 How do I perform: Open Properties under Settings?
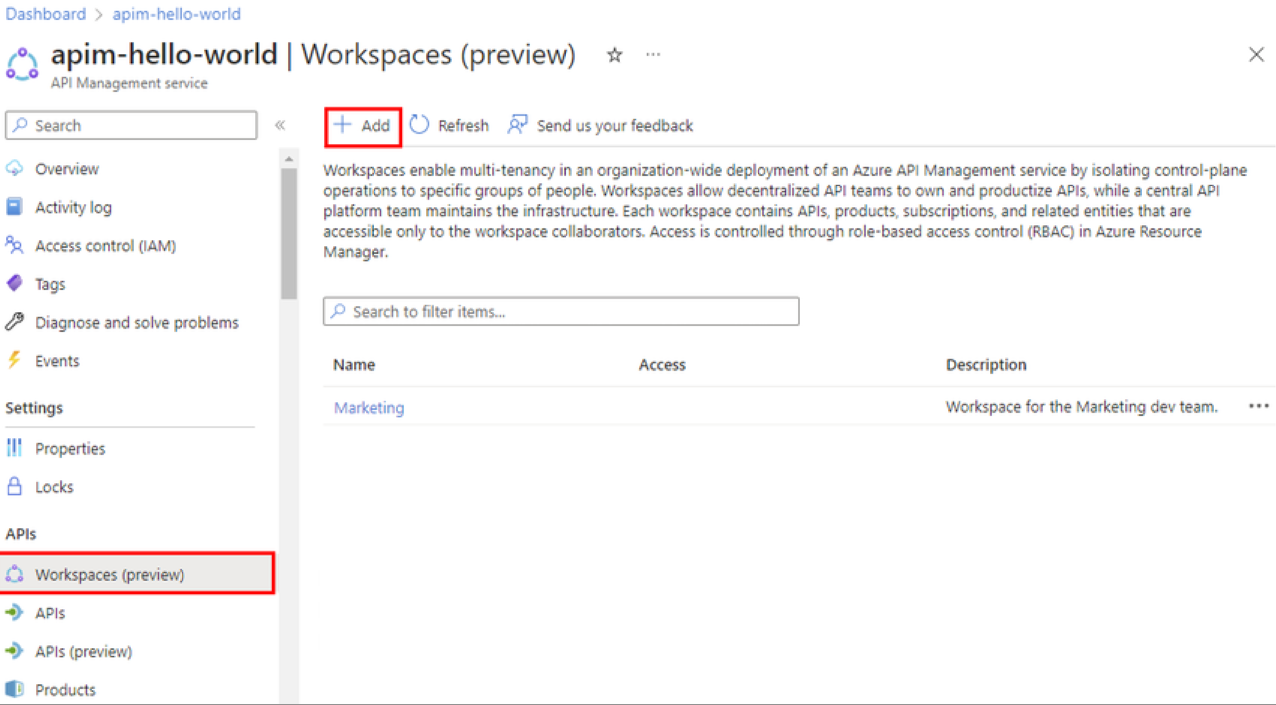click(x=70, y=448)
